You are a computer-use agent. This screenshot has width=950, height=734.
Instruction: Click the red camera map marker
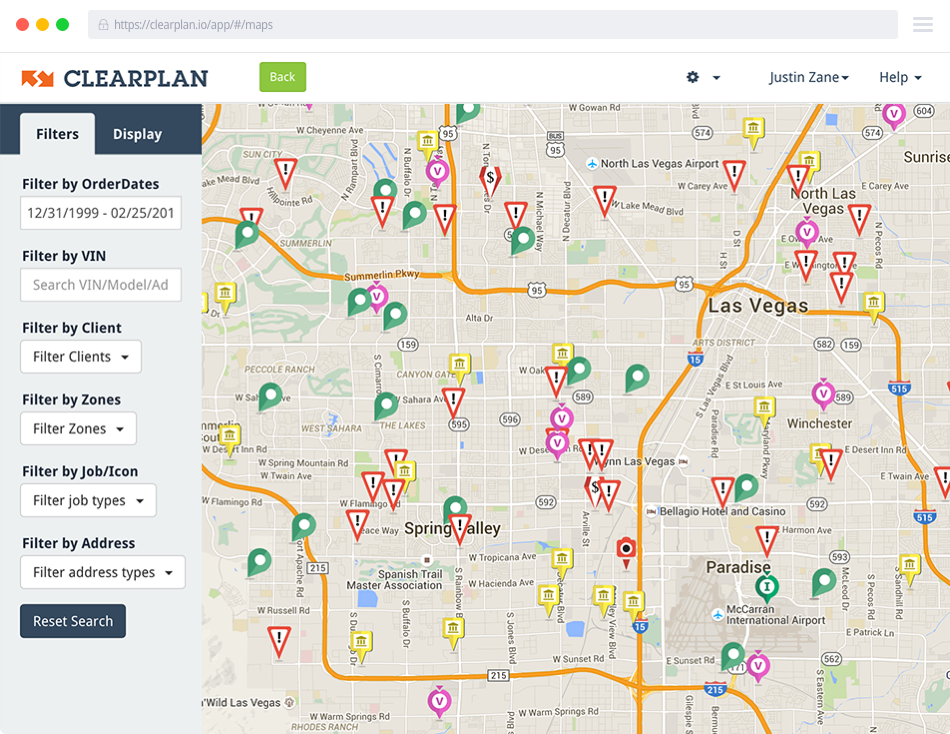point(626,548)
